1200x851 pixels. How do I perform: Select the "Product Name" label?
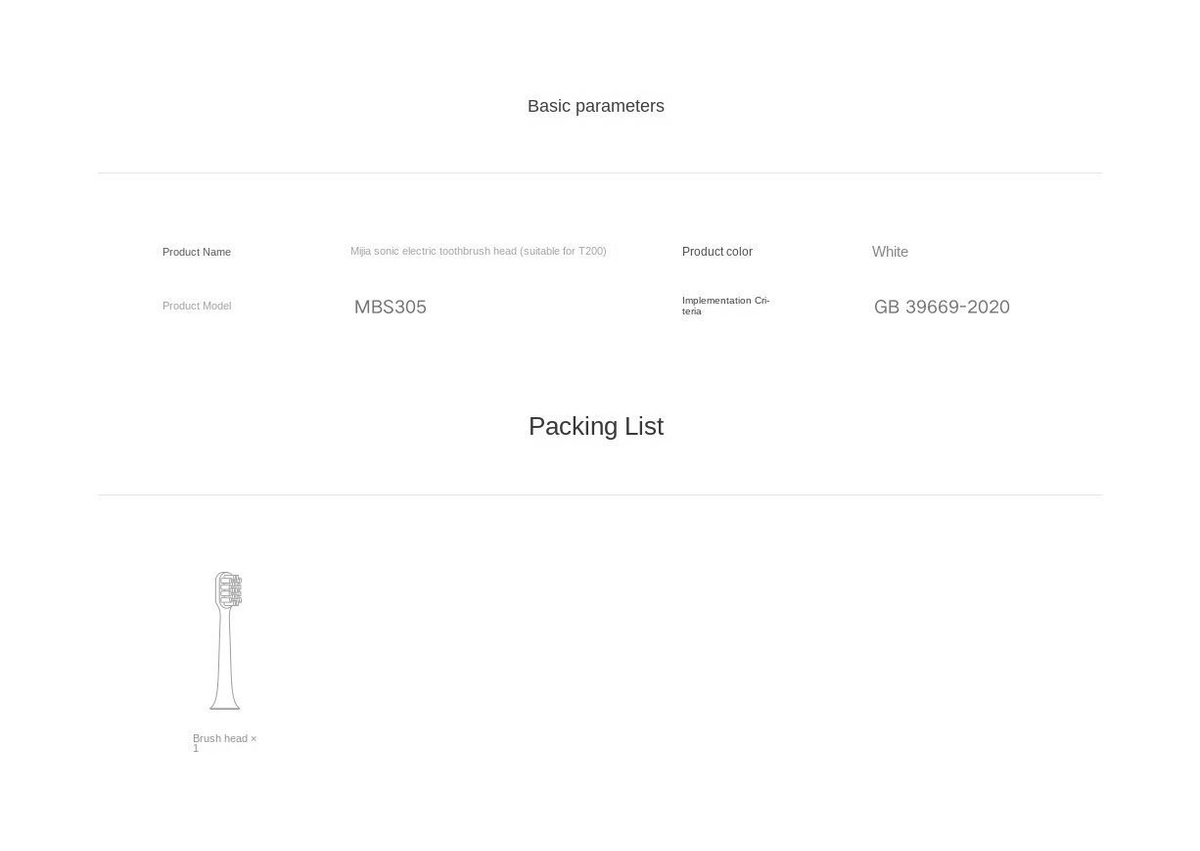tap(197, 252)
